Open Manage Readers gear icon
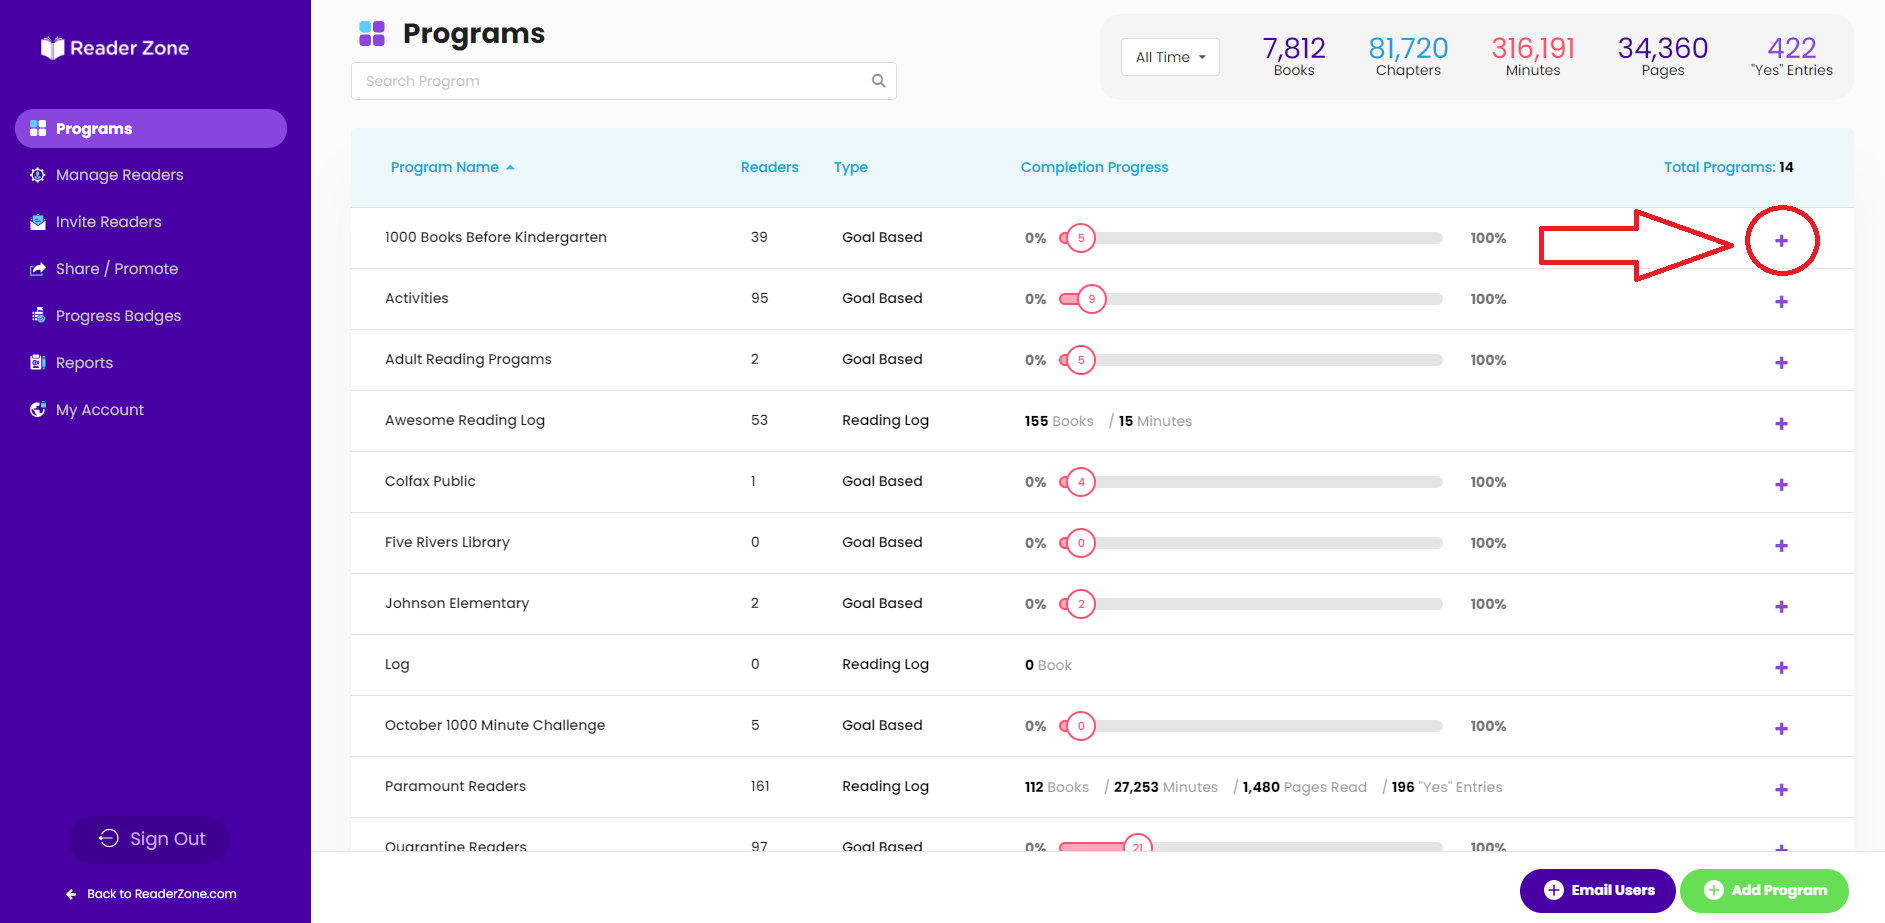Screen dimensions: 1885x923 [x=38, y=175]
